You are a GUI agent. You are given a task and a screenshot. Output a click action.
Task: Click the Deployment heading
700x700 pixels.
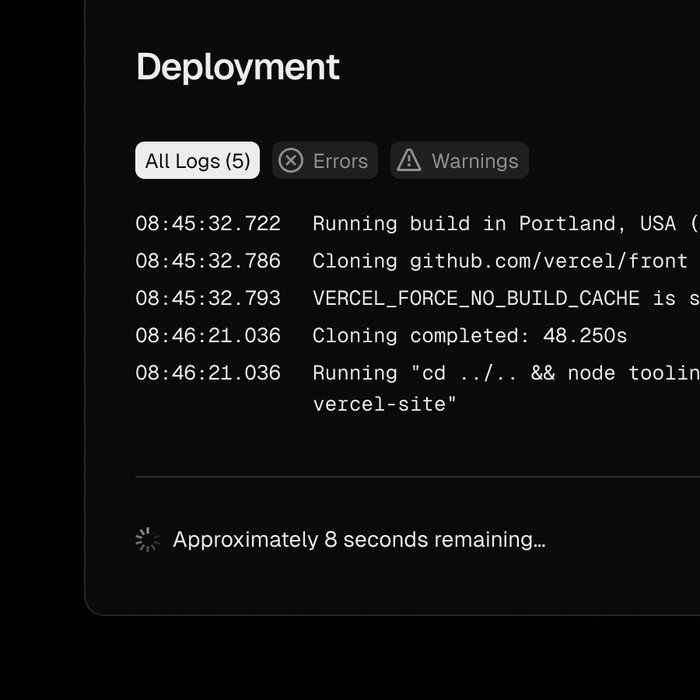[238, 67]
